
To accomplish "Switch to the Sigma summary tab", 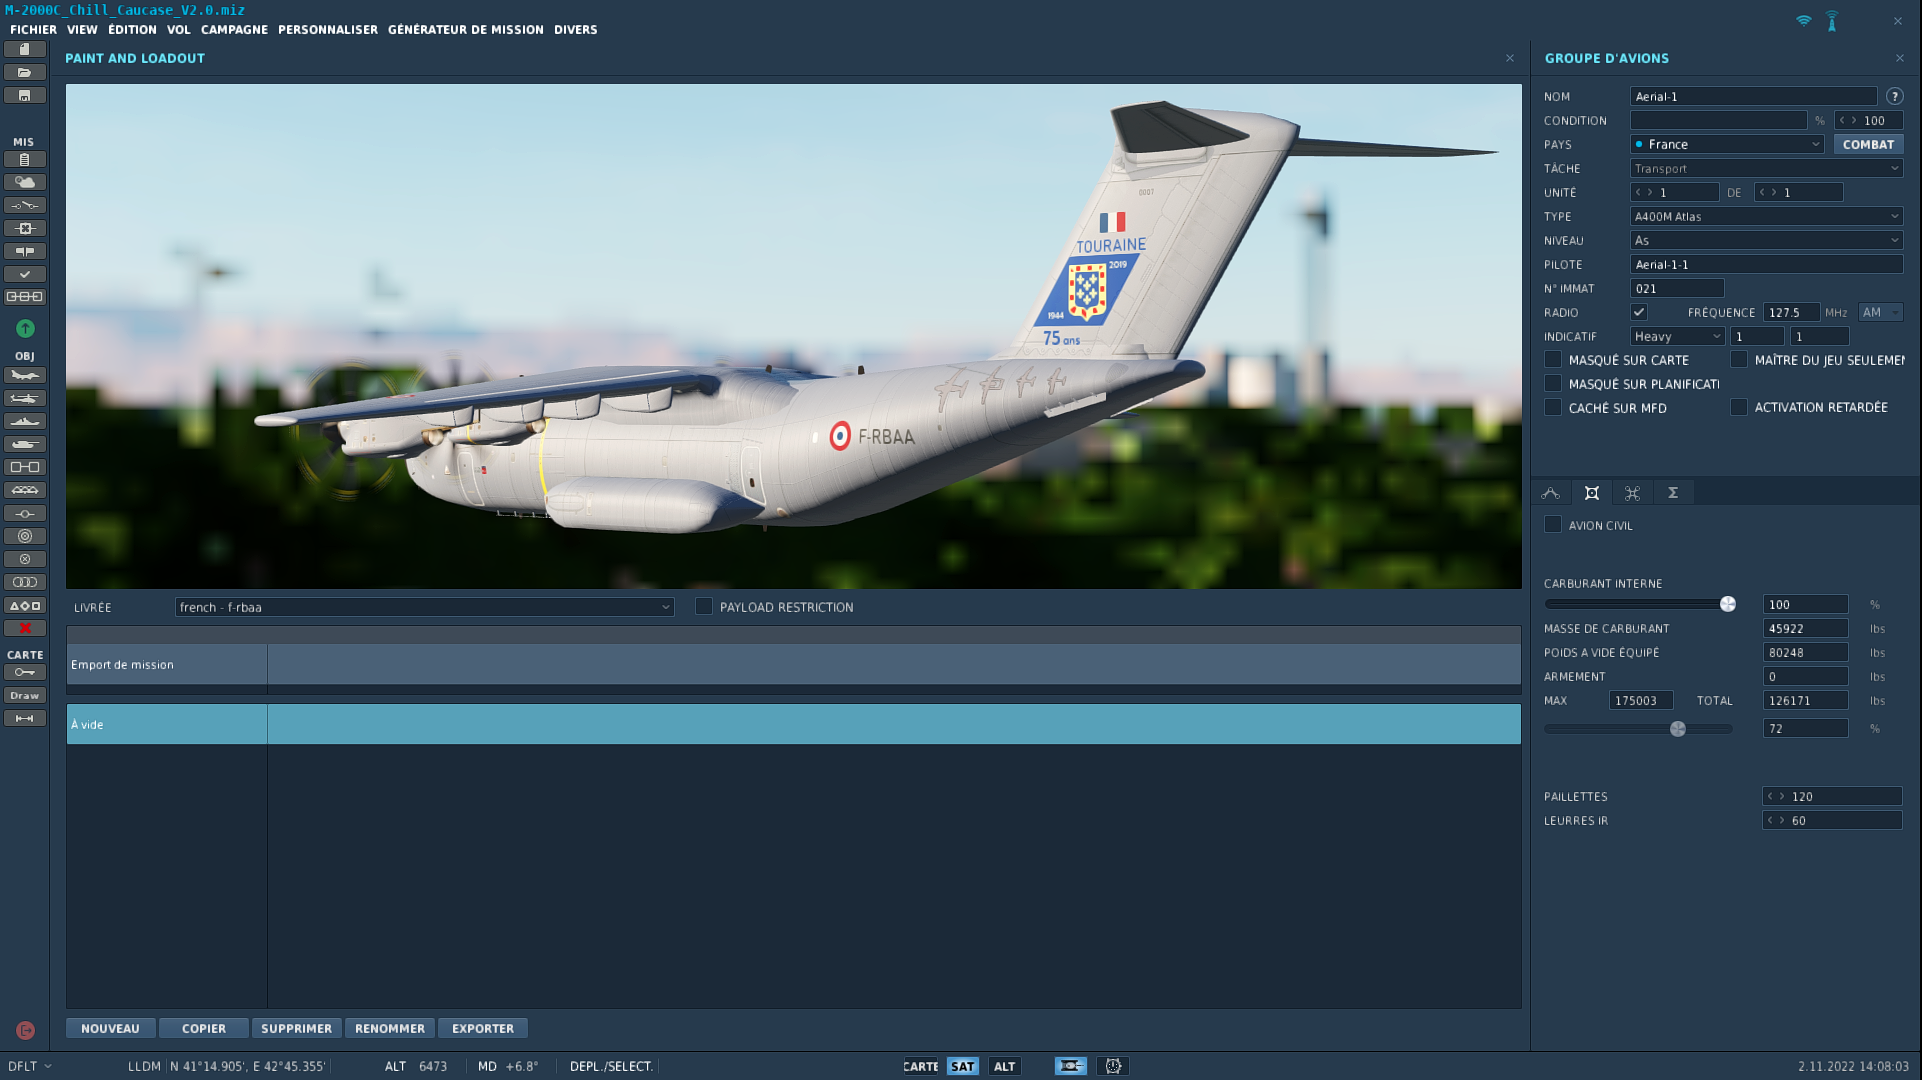I will click(x=1673, y=493).
